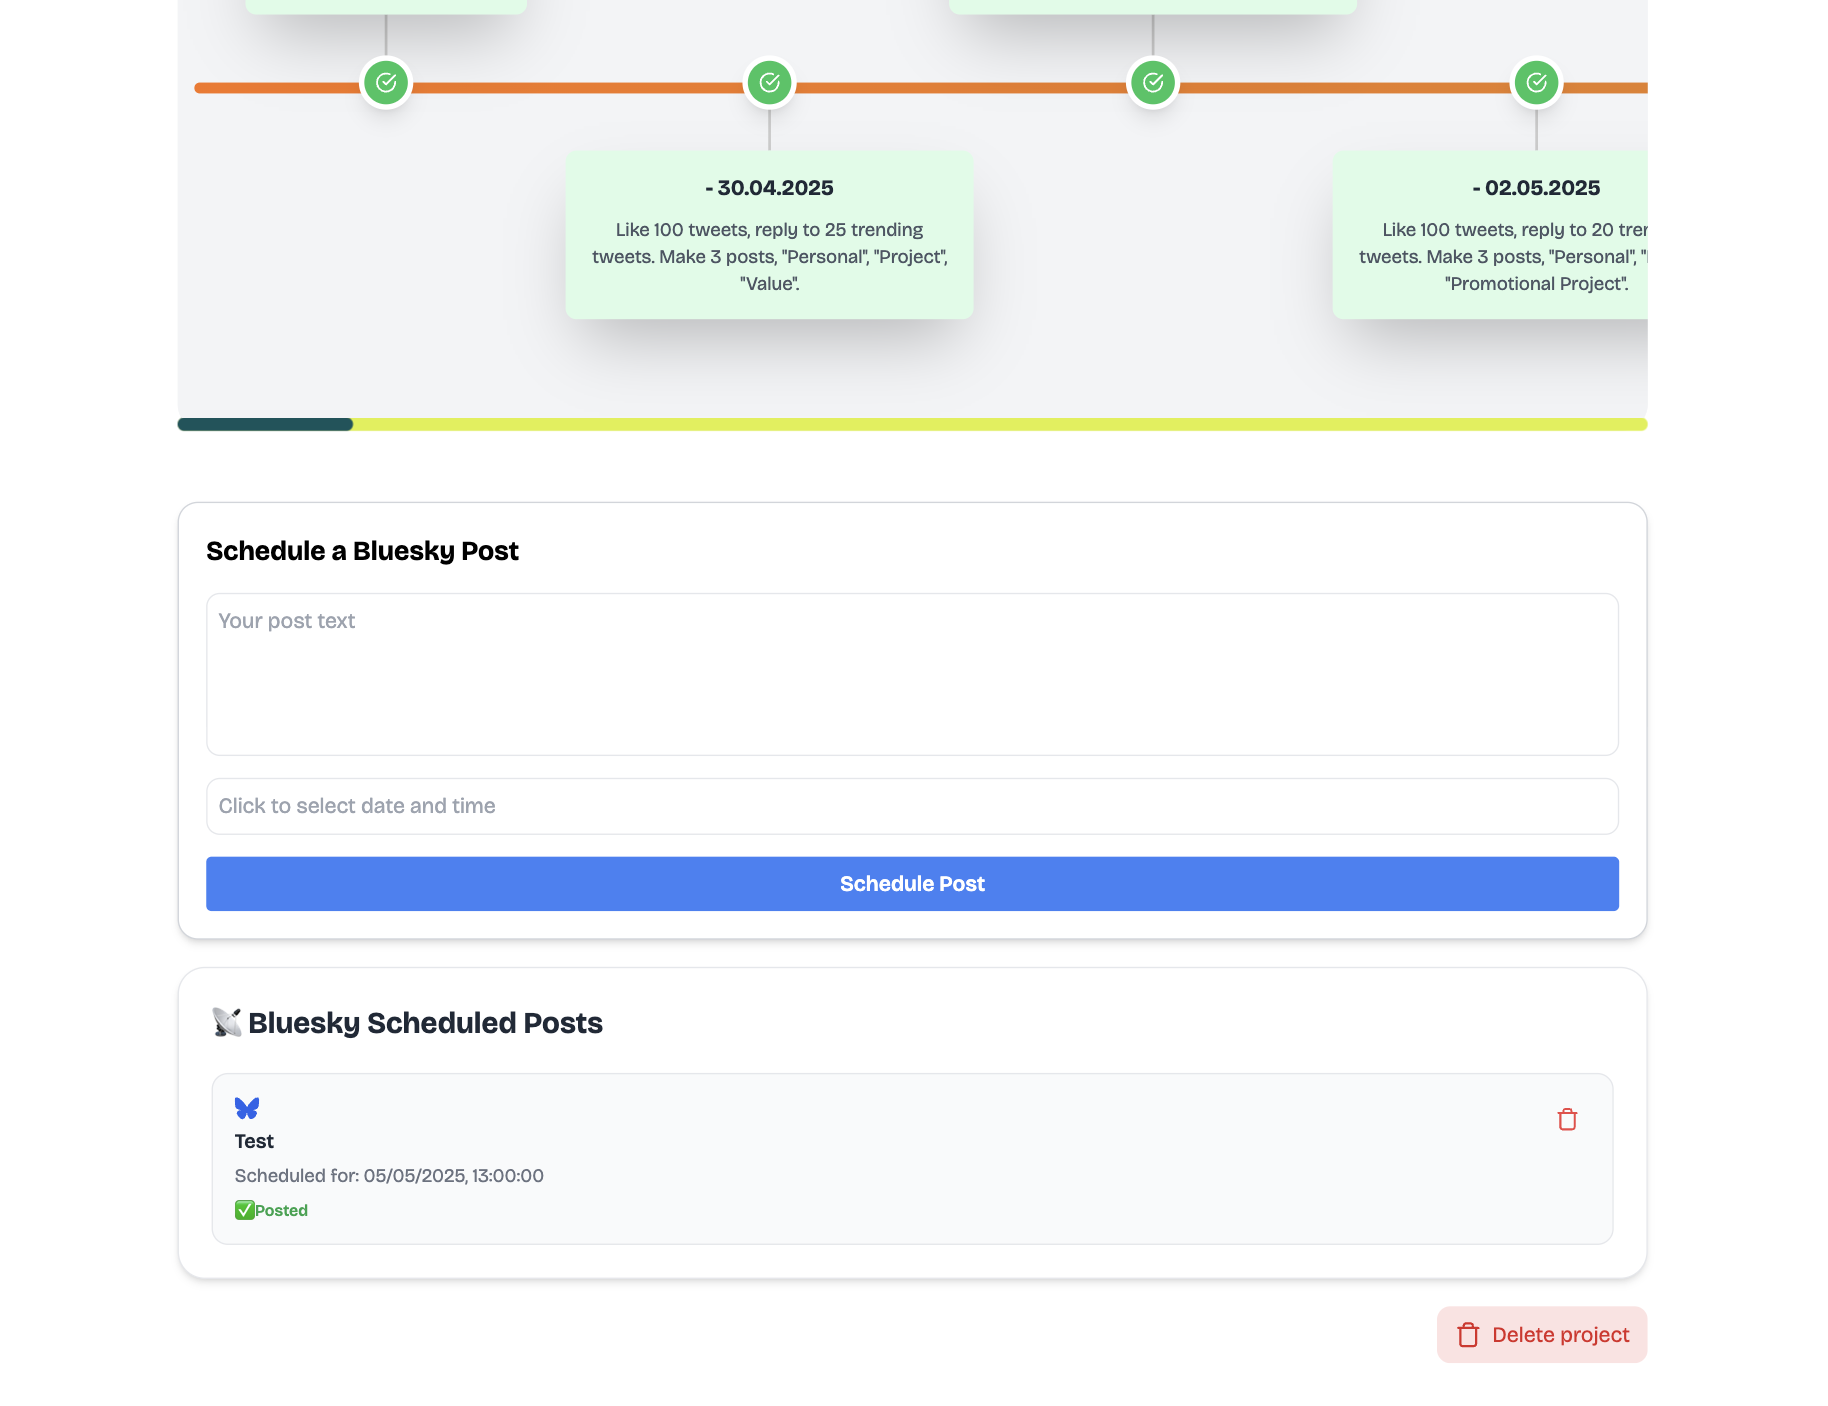This screenshot has width=1828, height=1406.
Task: Click the "Scheduled for: 05/05/2025" text
Action: (389, 1176)
